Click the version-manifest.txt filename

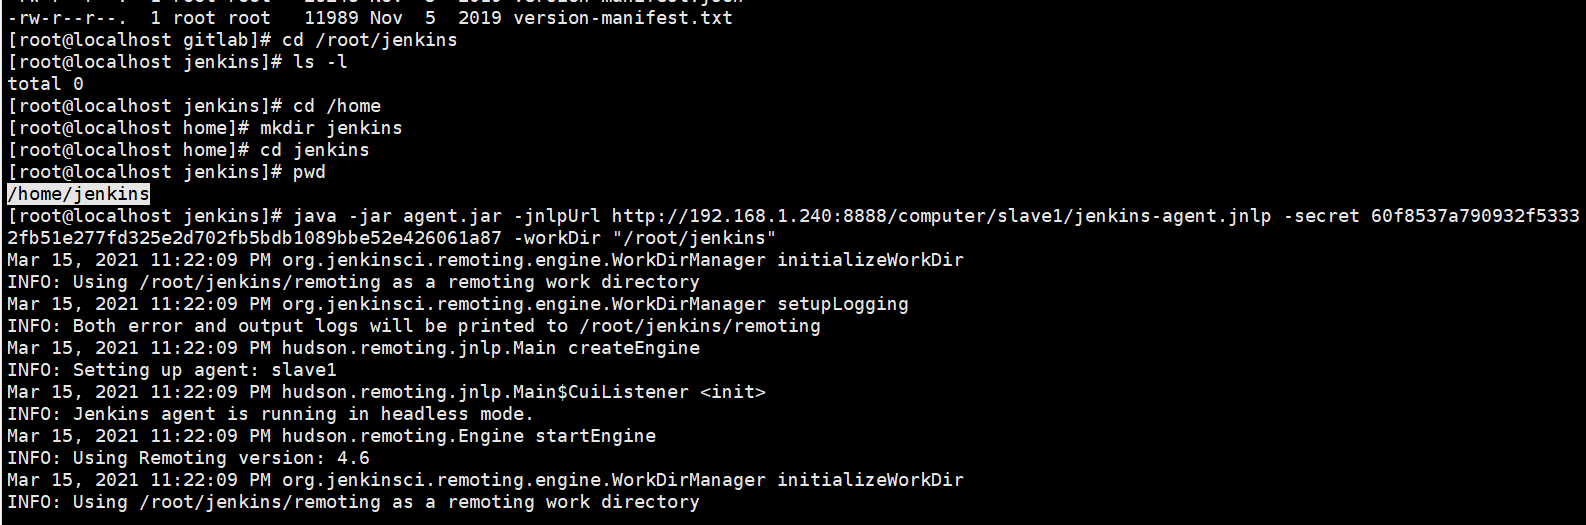click(623, 18)
